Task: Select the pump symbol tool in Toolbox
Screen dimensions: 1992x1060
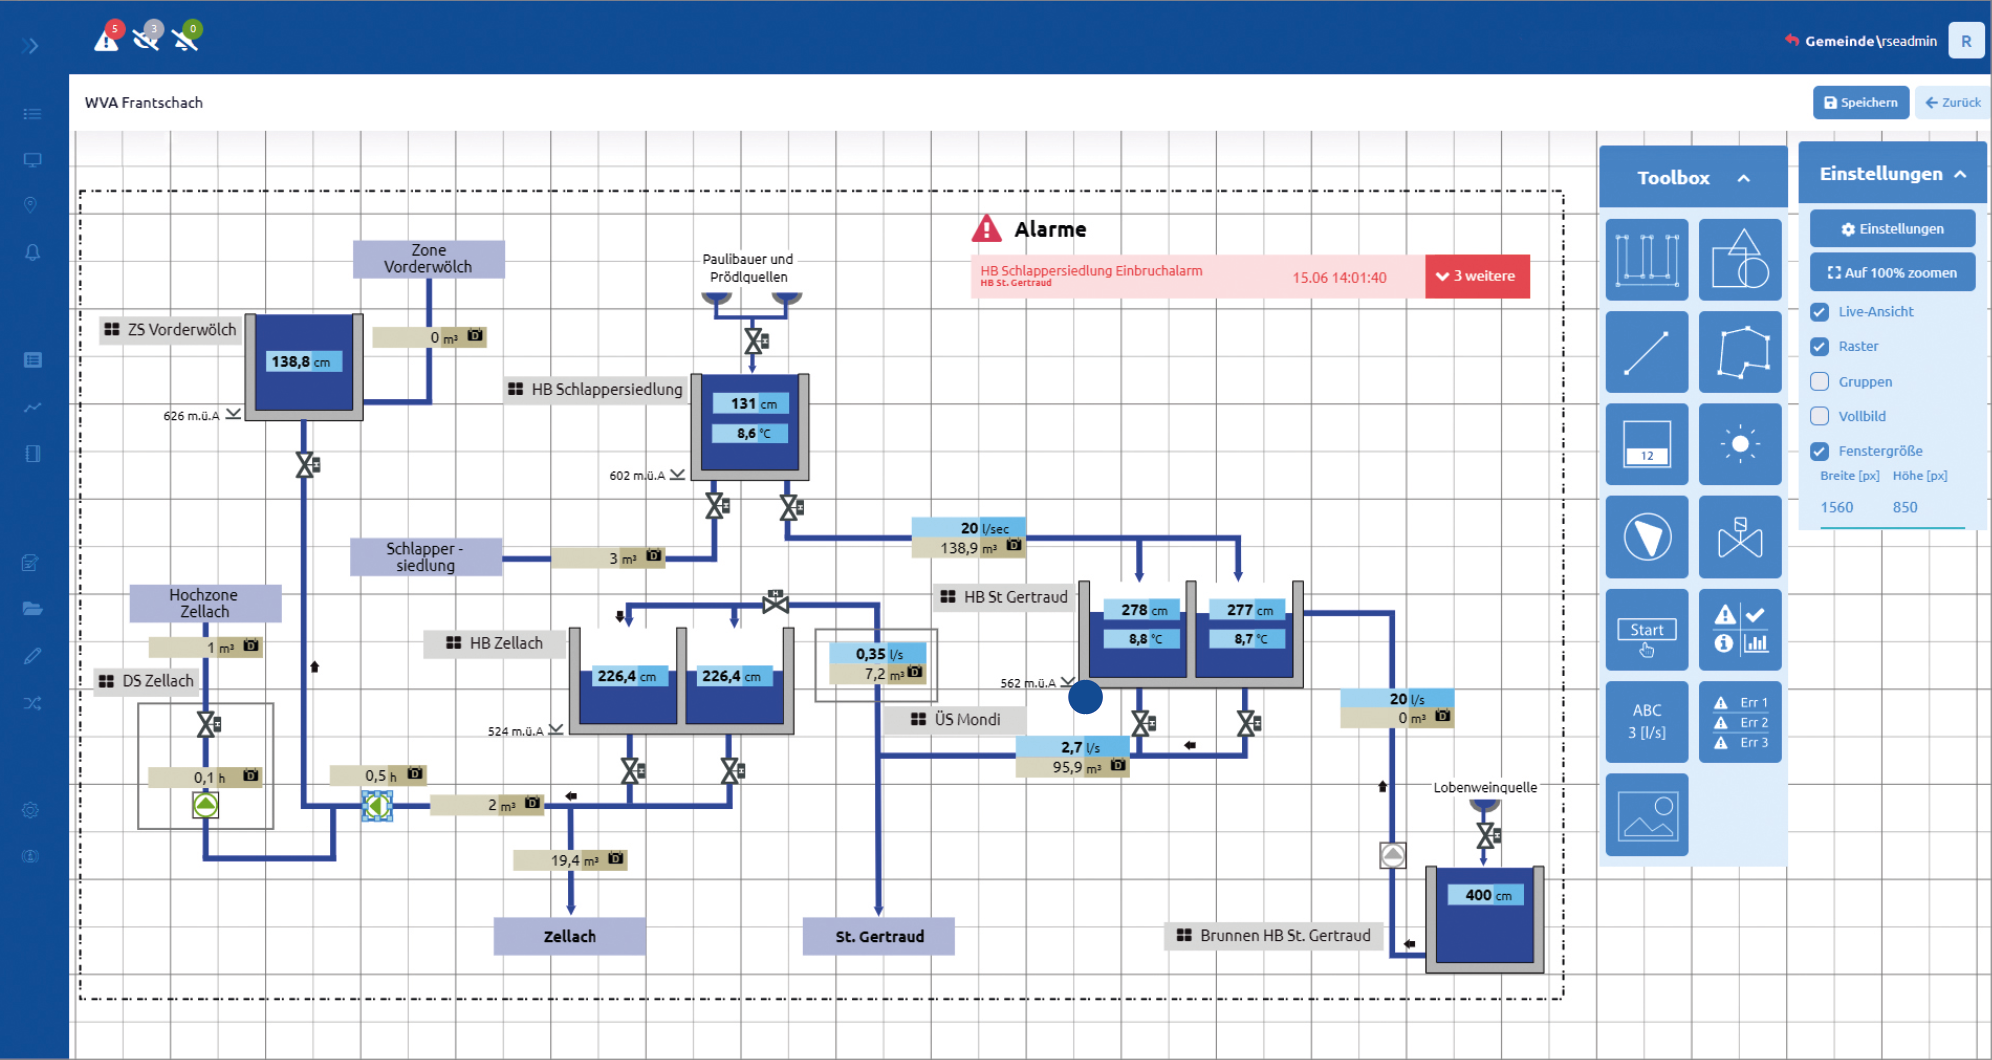Action: [x=1646, y=537]
